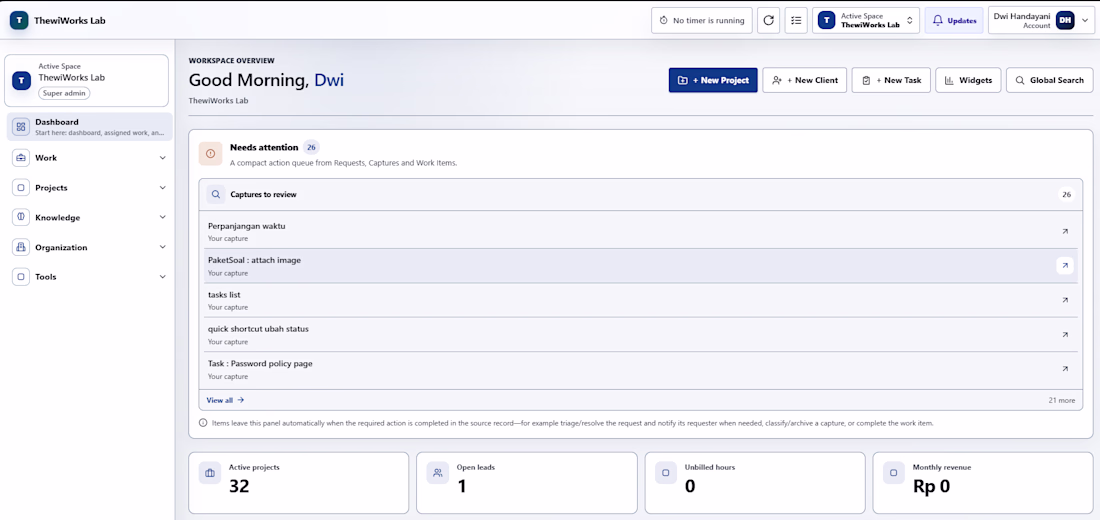Click the Monthly revenue card icon

894,473
